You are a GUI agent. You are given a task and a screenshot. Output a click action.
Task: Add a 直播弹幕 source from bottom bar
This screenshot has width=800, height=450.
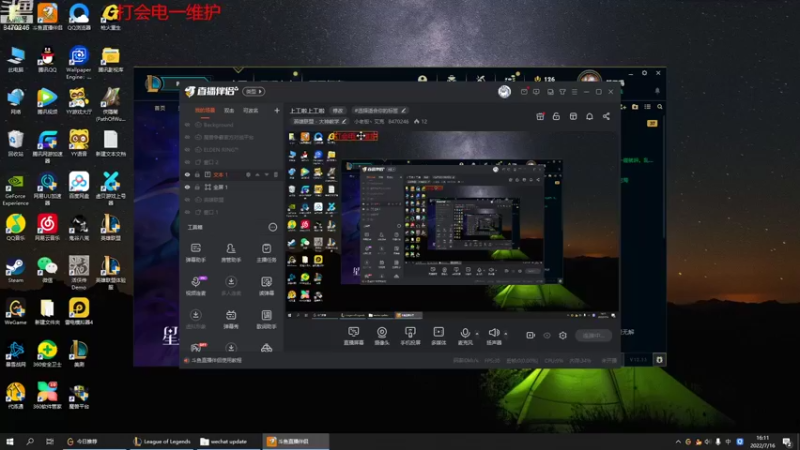point(354,336)
